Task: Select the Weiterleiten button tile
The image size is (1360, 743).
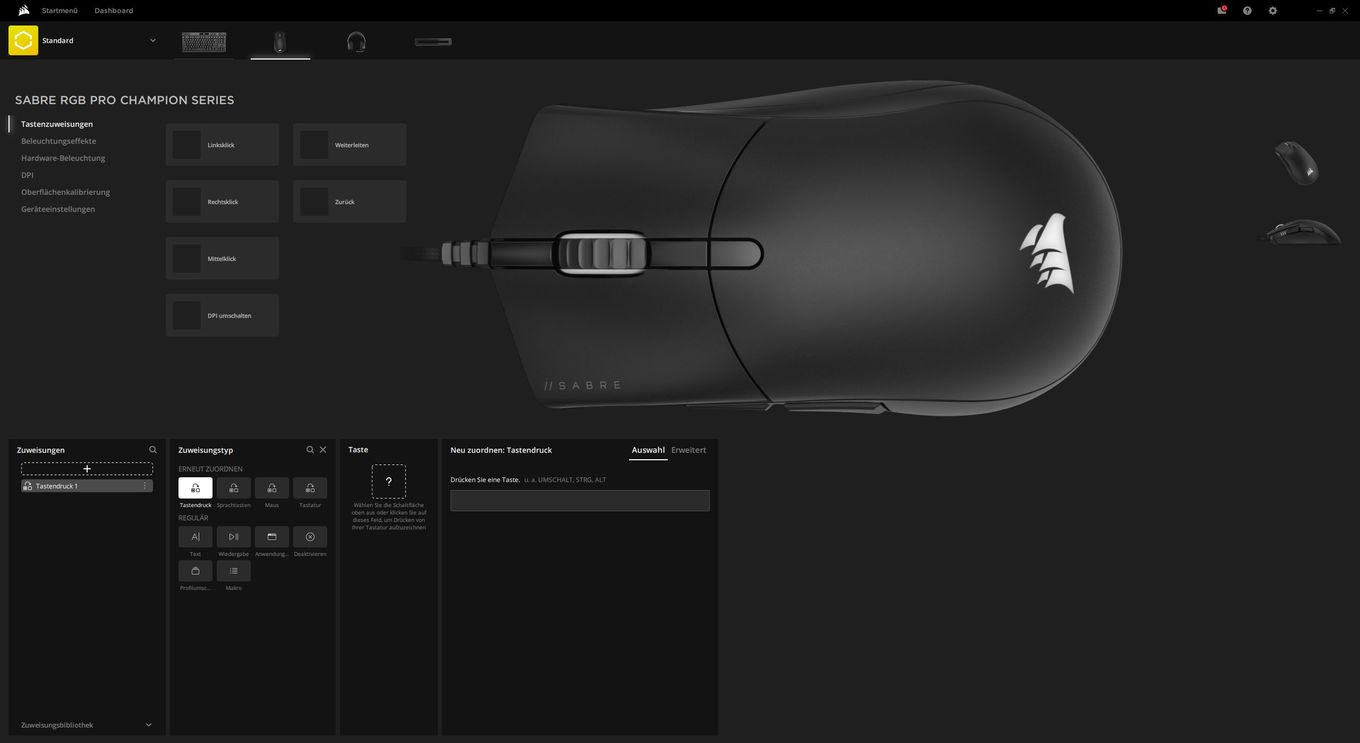Action: point(350,145)
